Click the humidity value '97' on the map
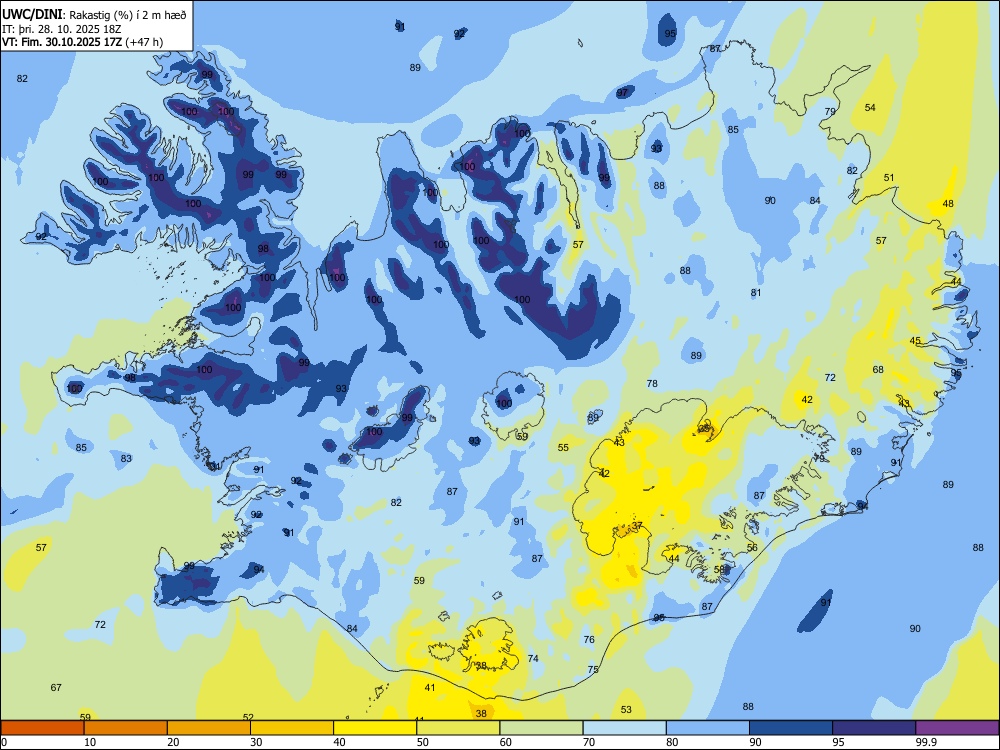 pyautogui.click(x=622, y=92)
